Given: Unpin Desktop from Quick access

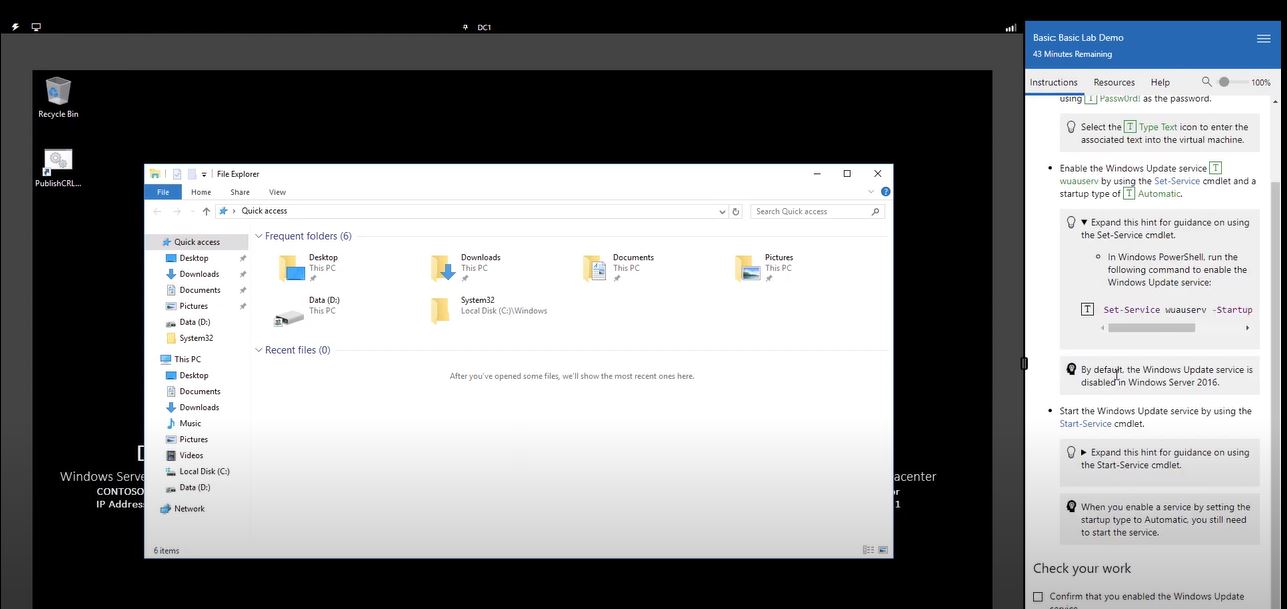Looking at the screenshot, I should point(243,257).
